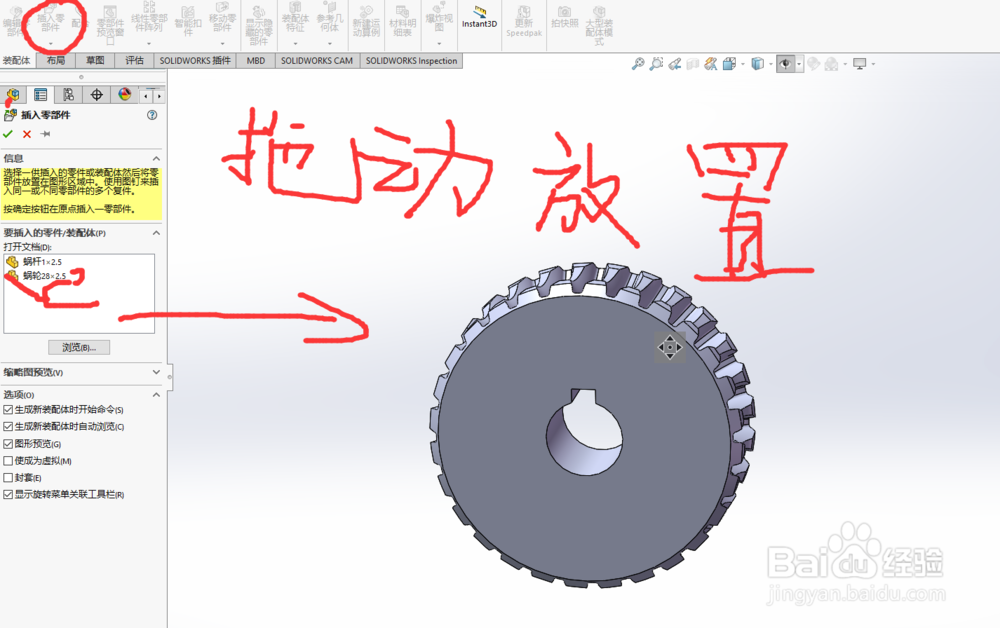The width and height of the screenshot is (1000, 628).
Task: Click the Zoom to Area icon
Action: [656, 64]
